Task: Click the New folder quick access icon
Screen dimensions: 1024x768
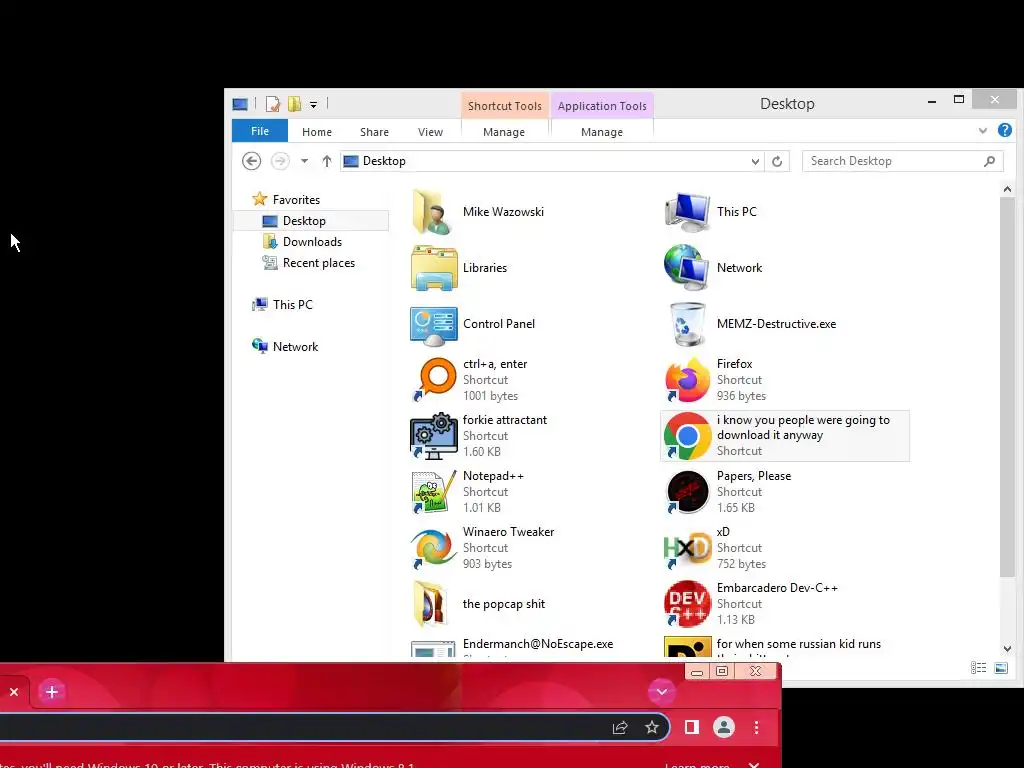Action: tap(295, 104)
